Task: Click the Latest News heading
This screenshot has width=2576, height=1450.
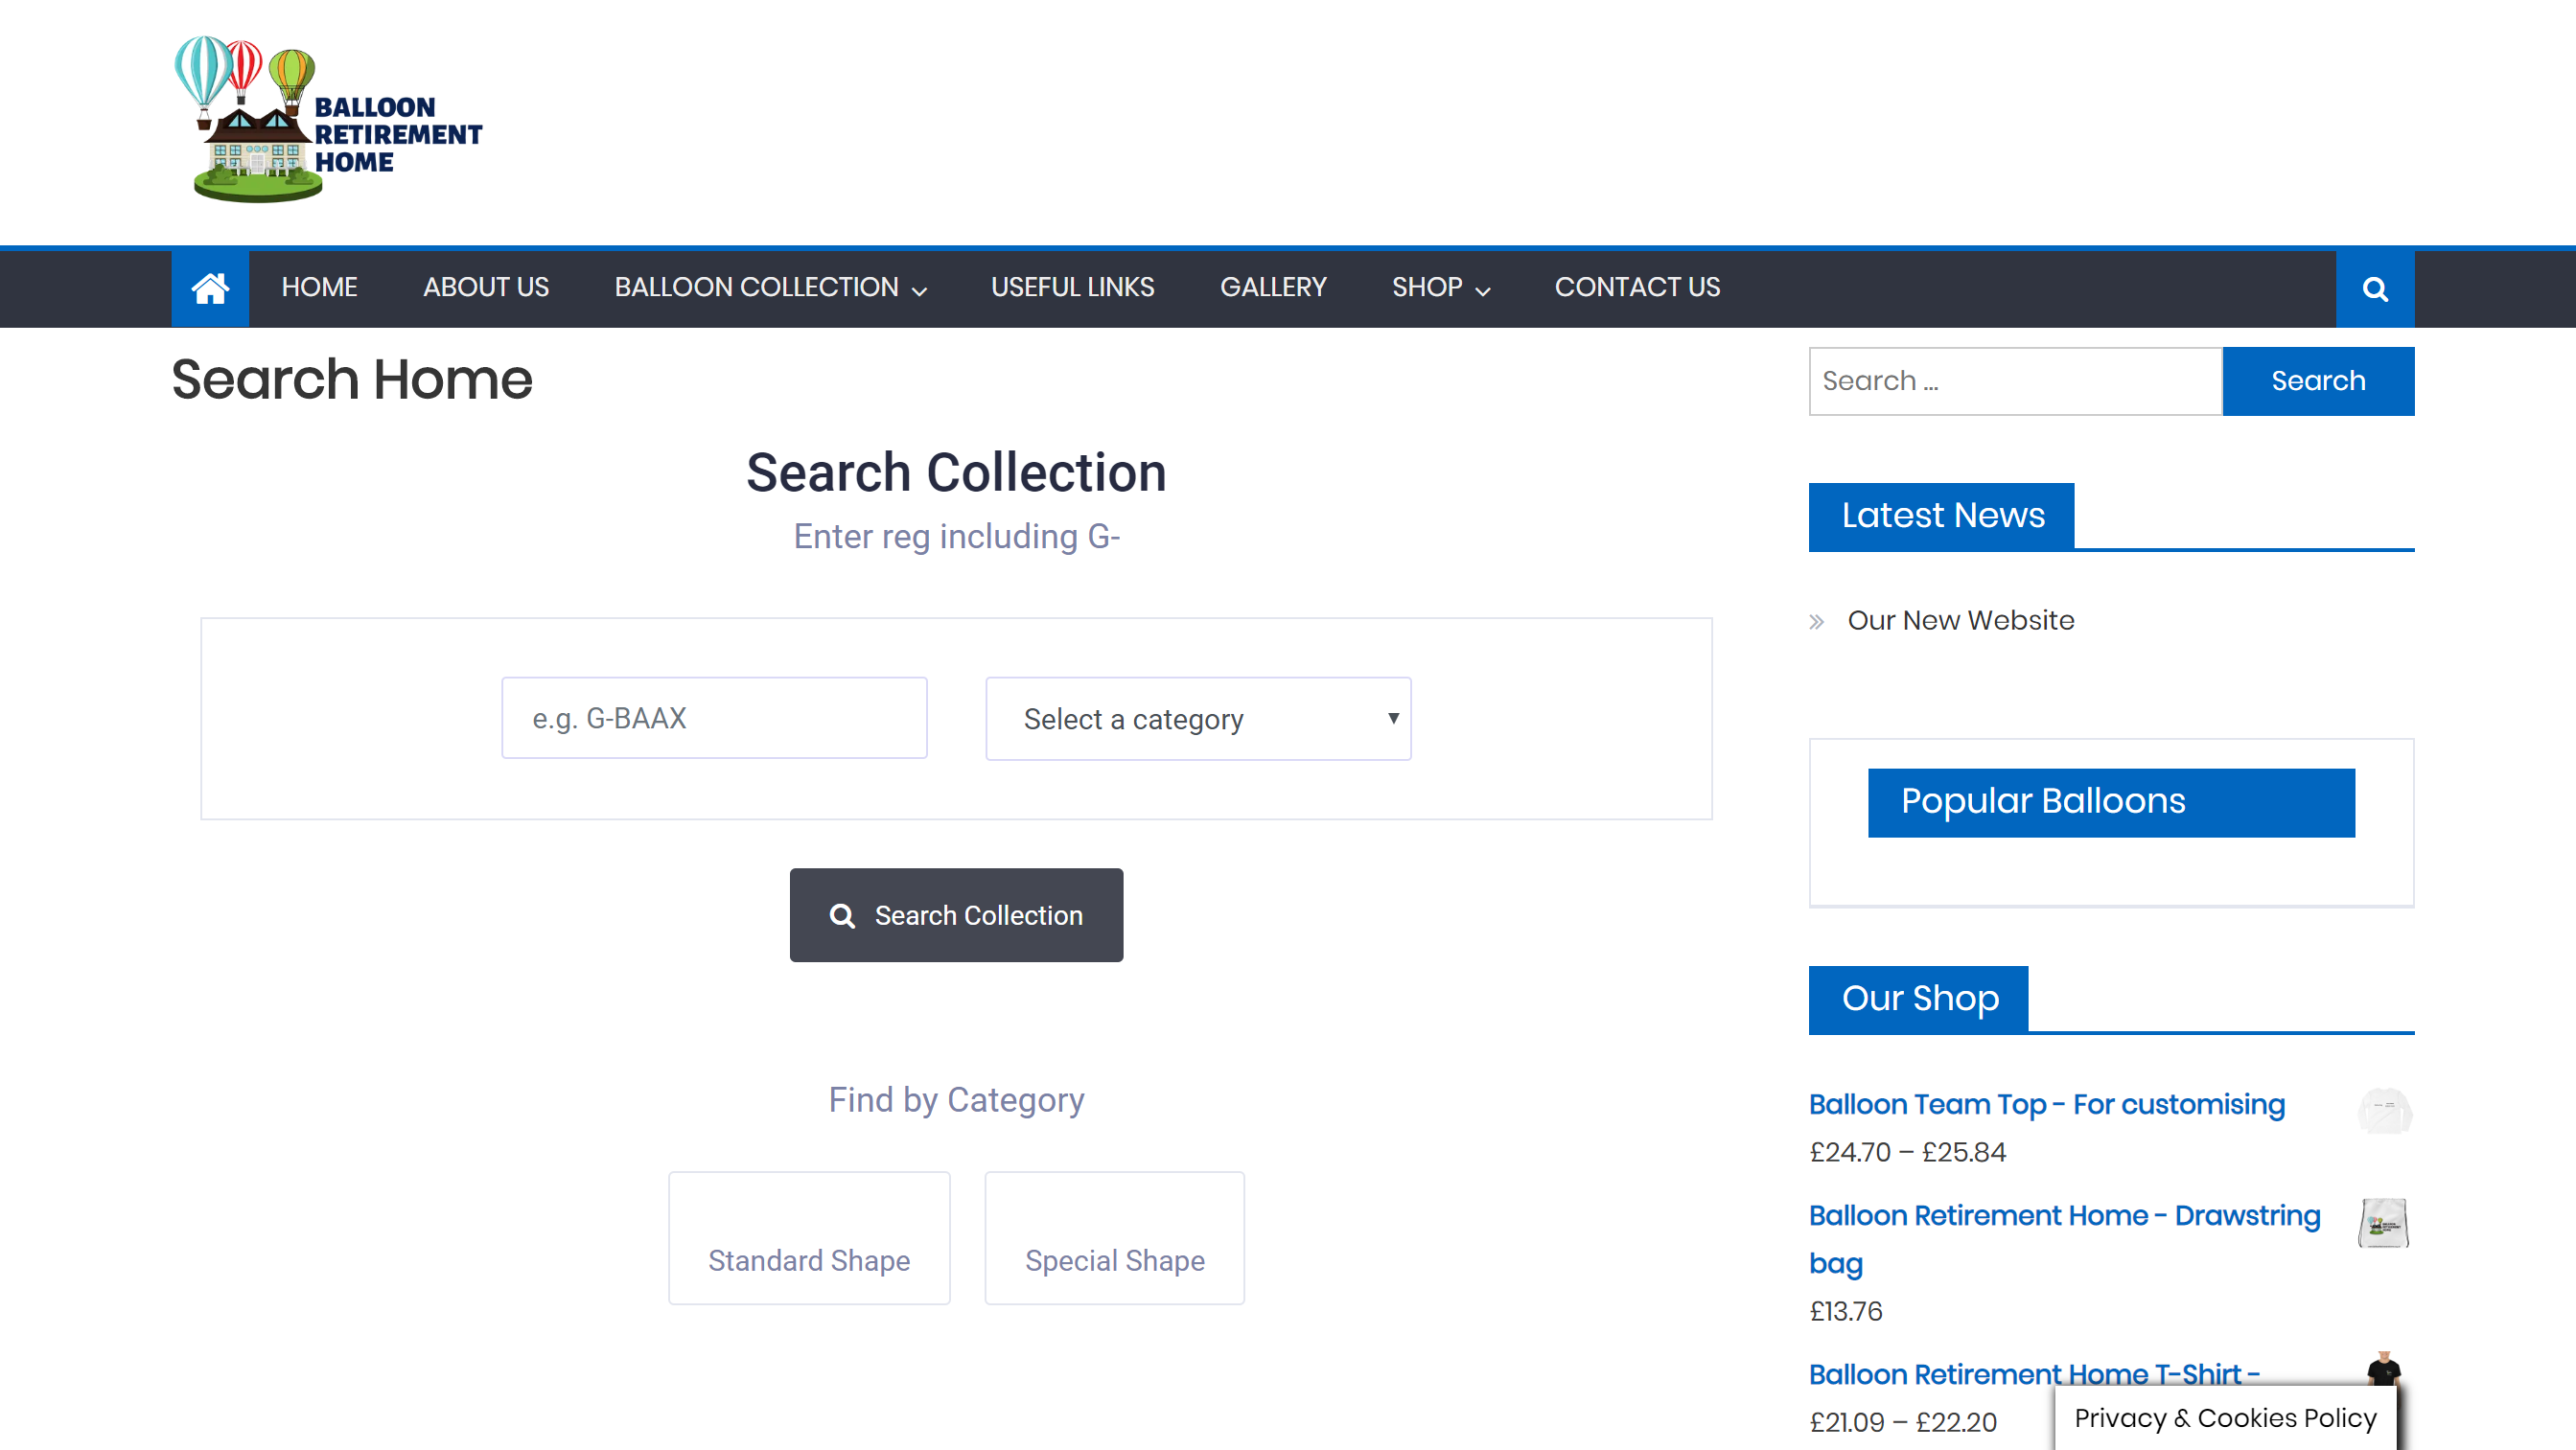Action: coord(1942,515)
